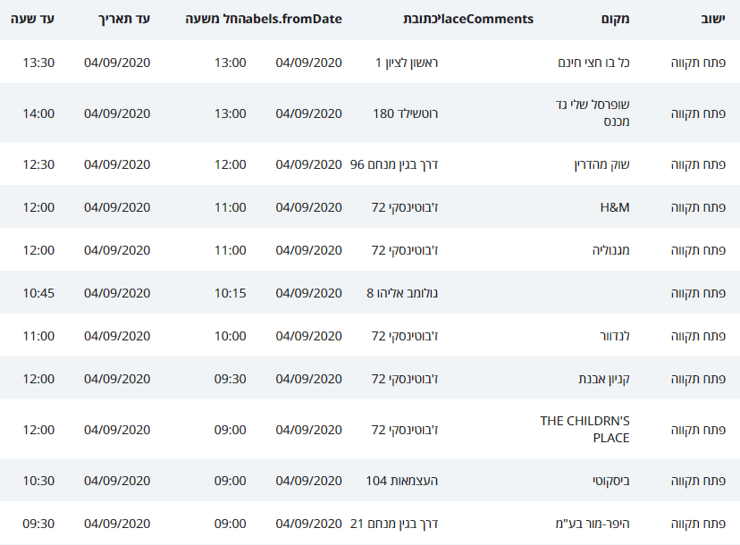The width and height of the screenshot is (740, 545).
Task: Select address העצמאות 104
Action: (x=402, y=480)
